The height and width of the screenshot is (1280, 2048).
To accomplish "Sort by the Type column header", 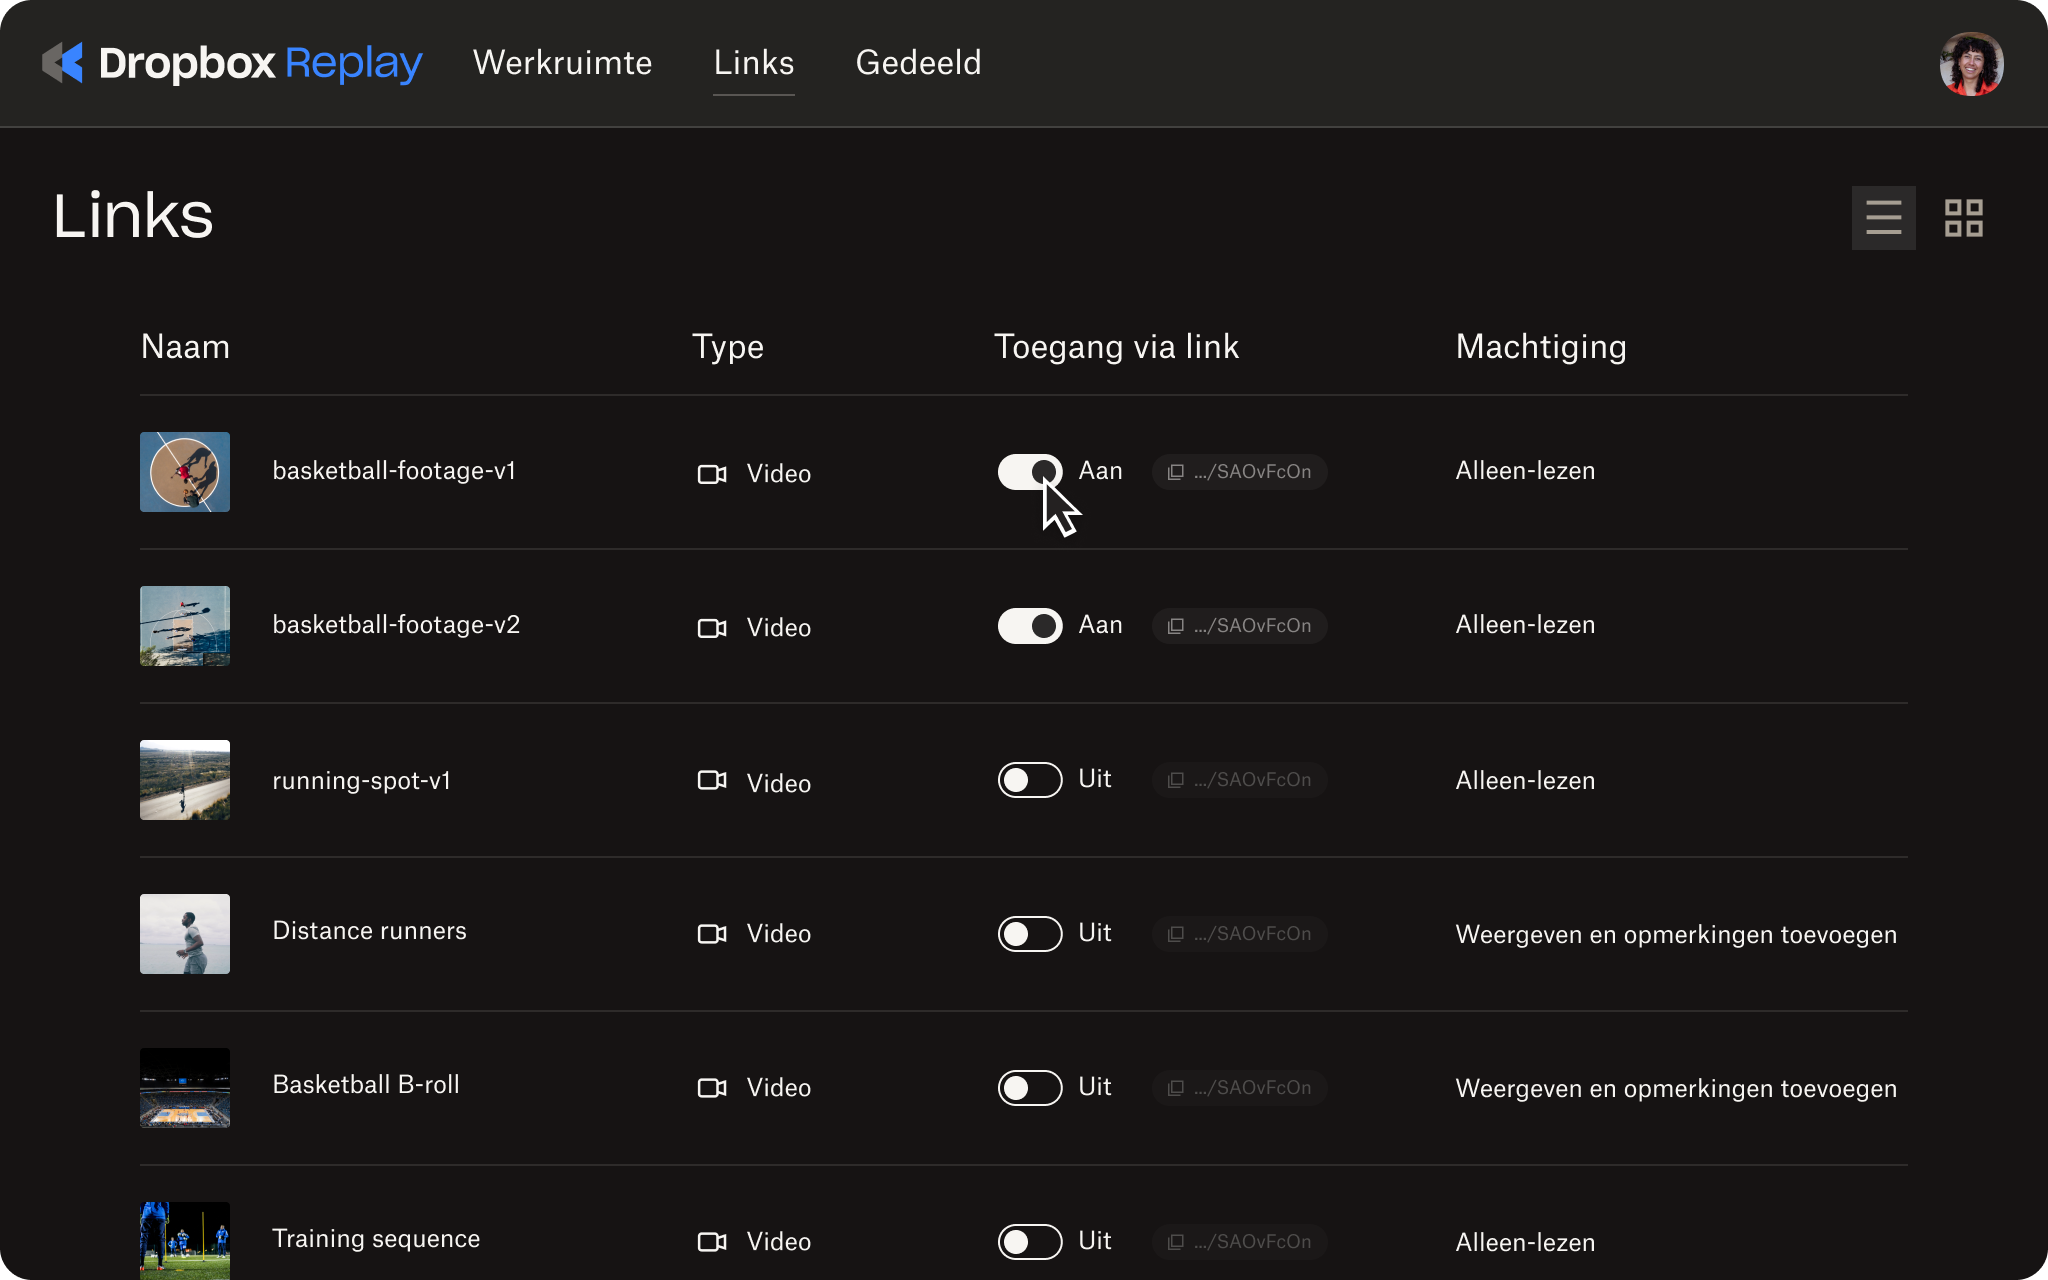I will 728,347.
